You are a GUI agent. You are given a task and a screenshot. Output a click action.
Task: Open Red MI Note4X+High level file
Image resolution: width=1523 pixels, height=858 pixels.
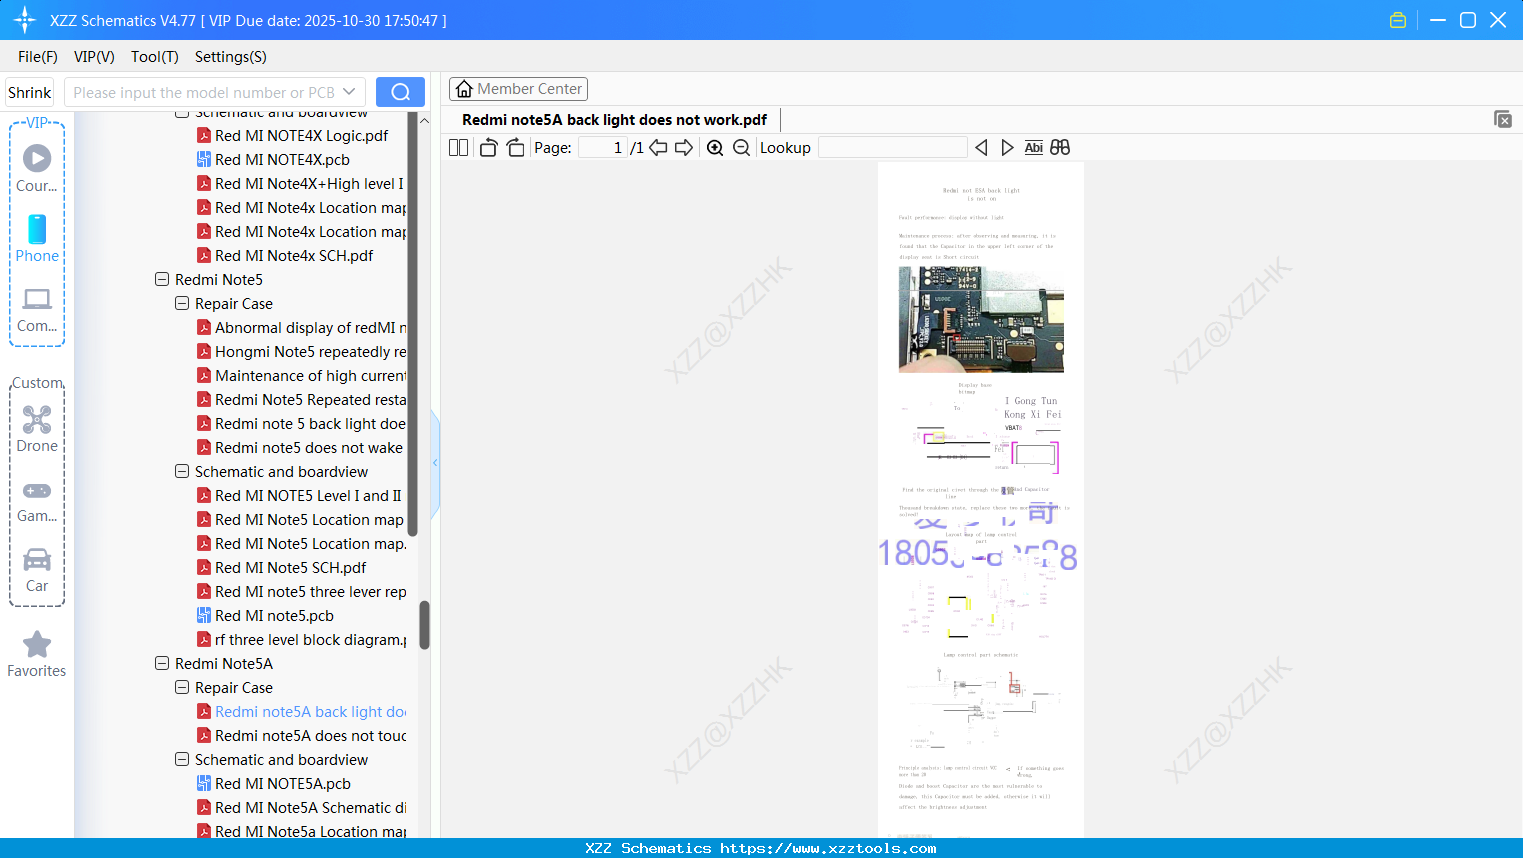(300, 184)
